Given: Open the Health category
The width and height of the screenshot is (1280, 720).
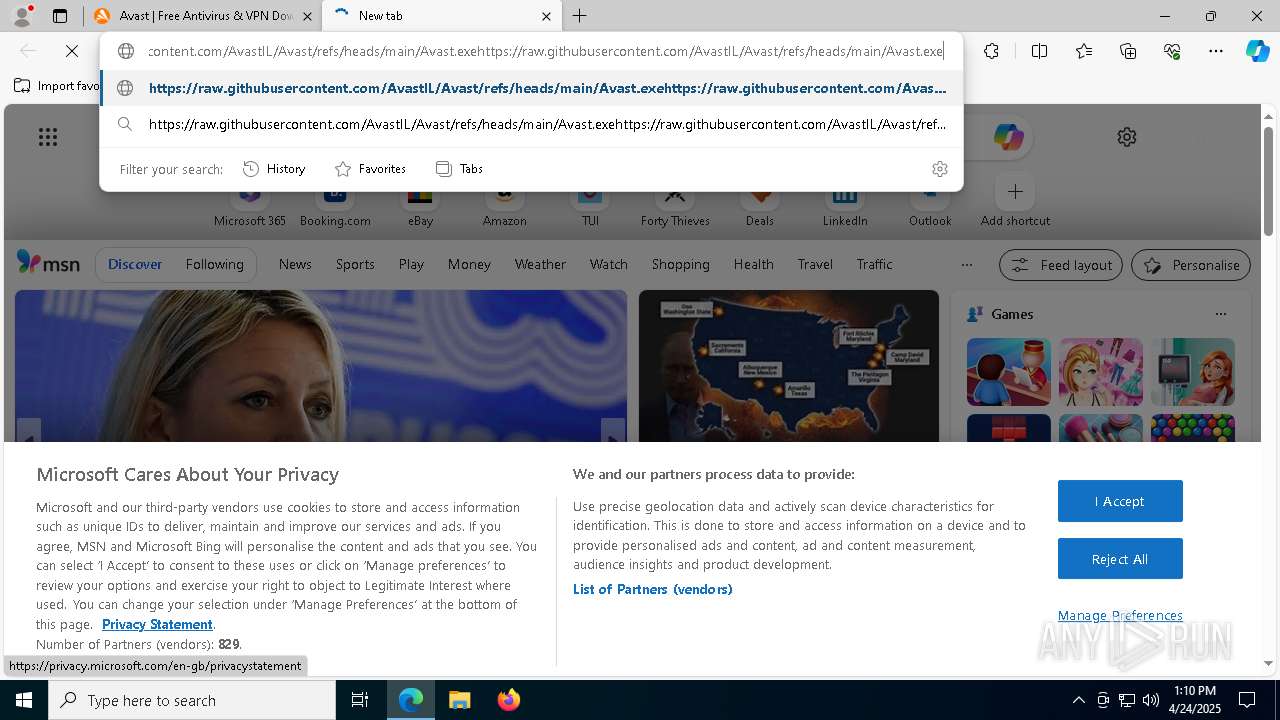Looking at the screenshot, I should [753, 264].
